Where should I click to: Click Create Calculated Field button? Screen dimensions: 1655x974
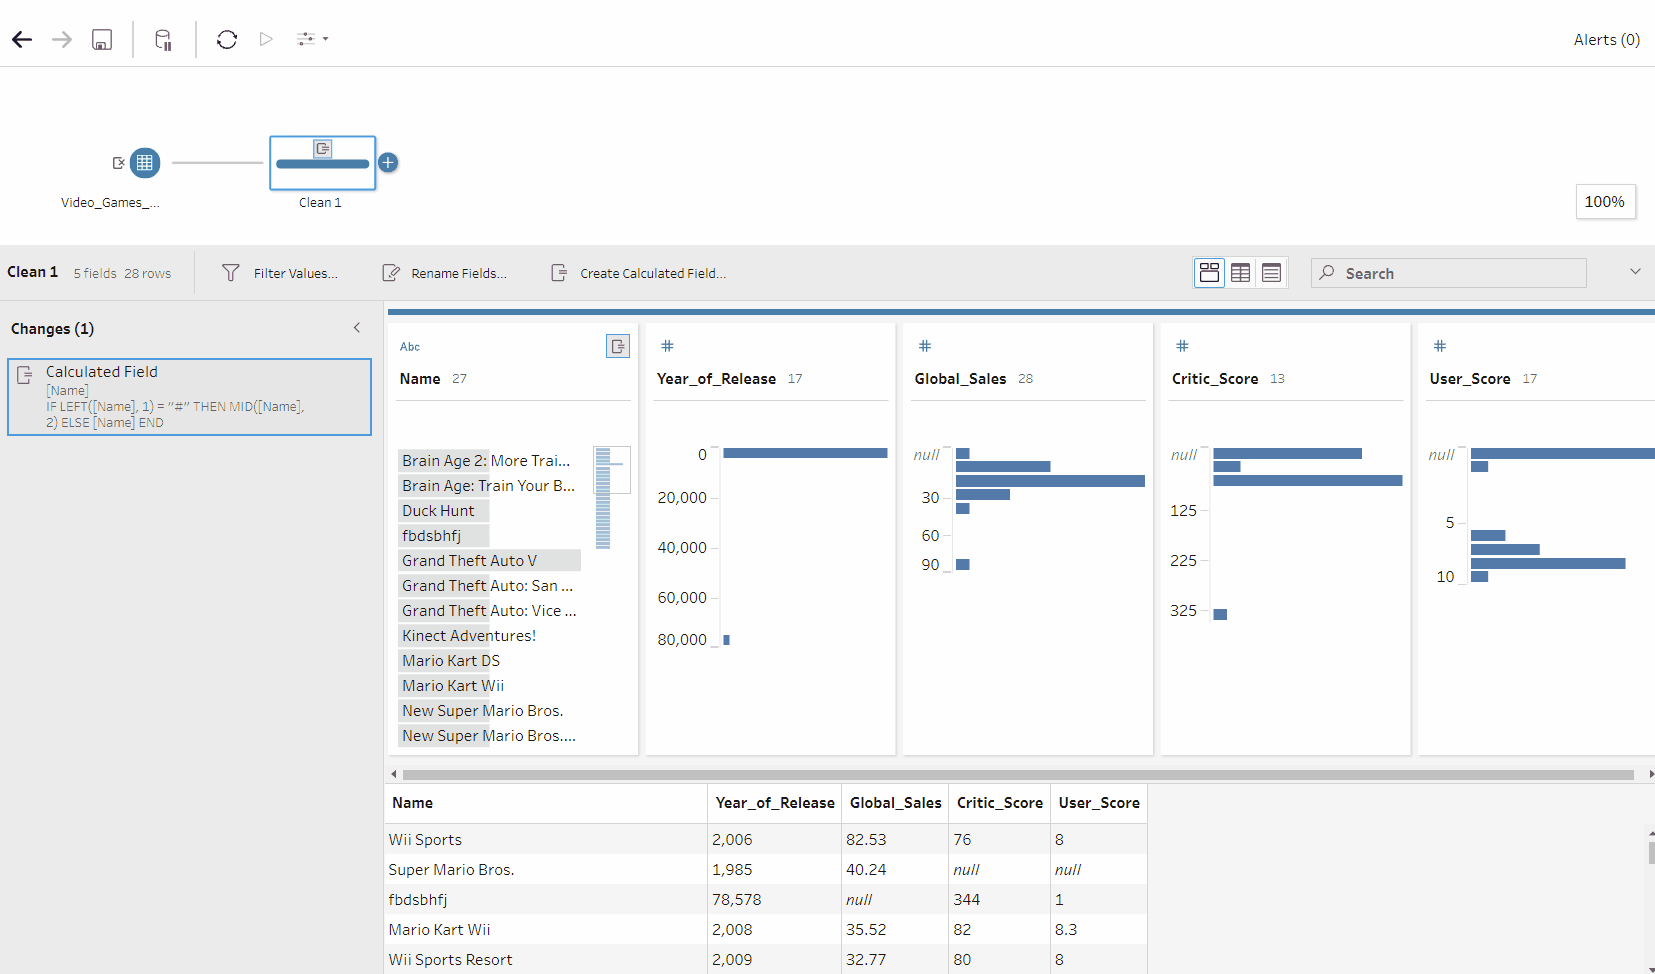639,273
